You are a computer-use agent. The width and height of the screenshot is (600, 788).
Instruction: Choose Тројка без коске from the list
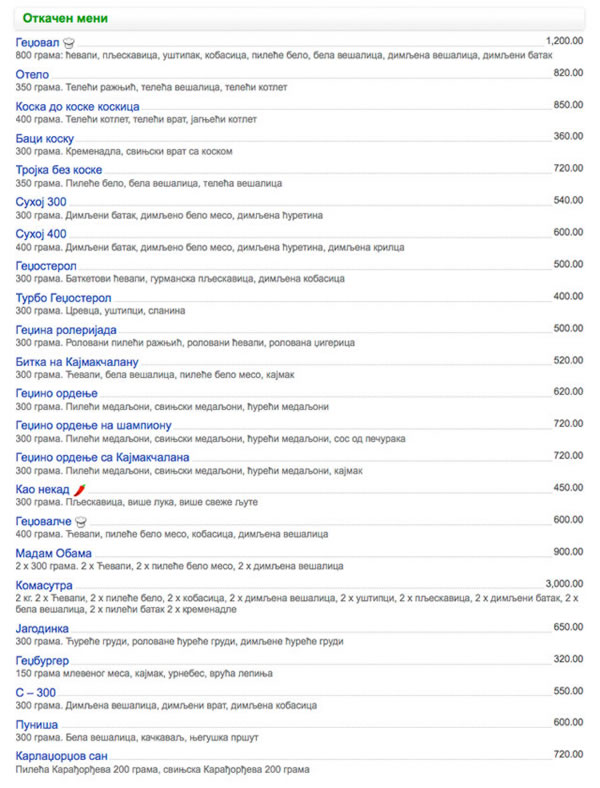coord(59,170)
